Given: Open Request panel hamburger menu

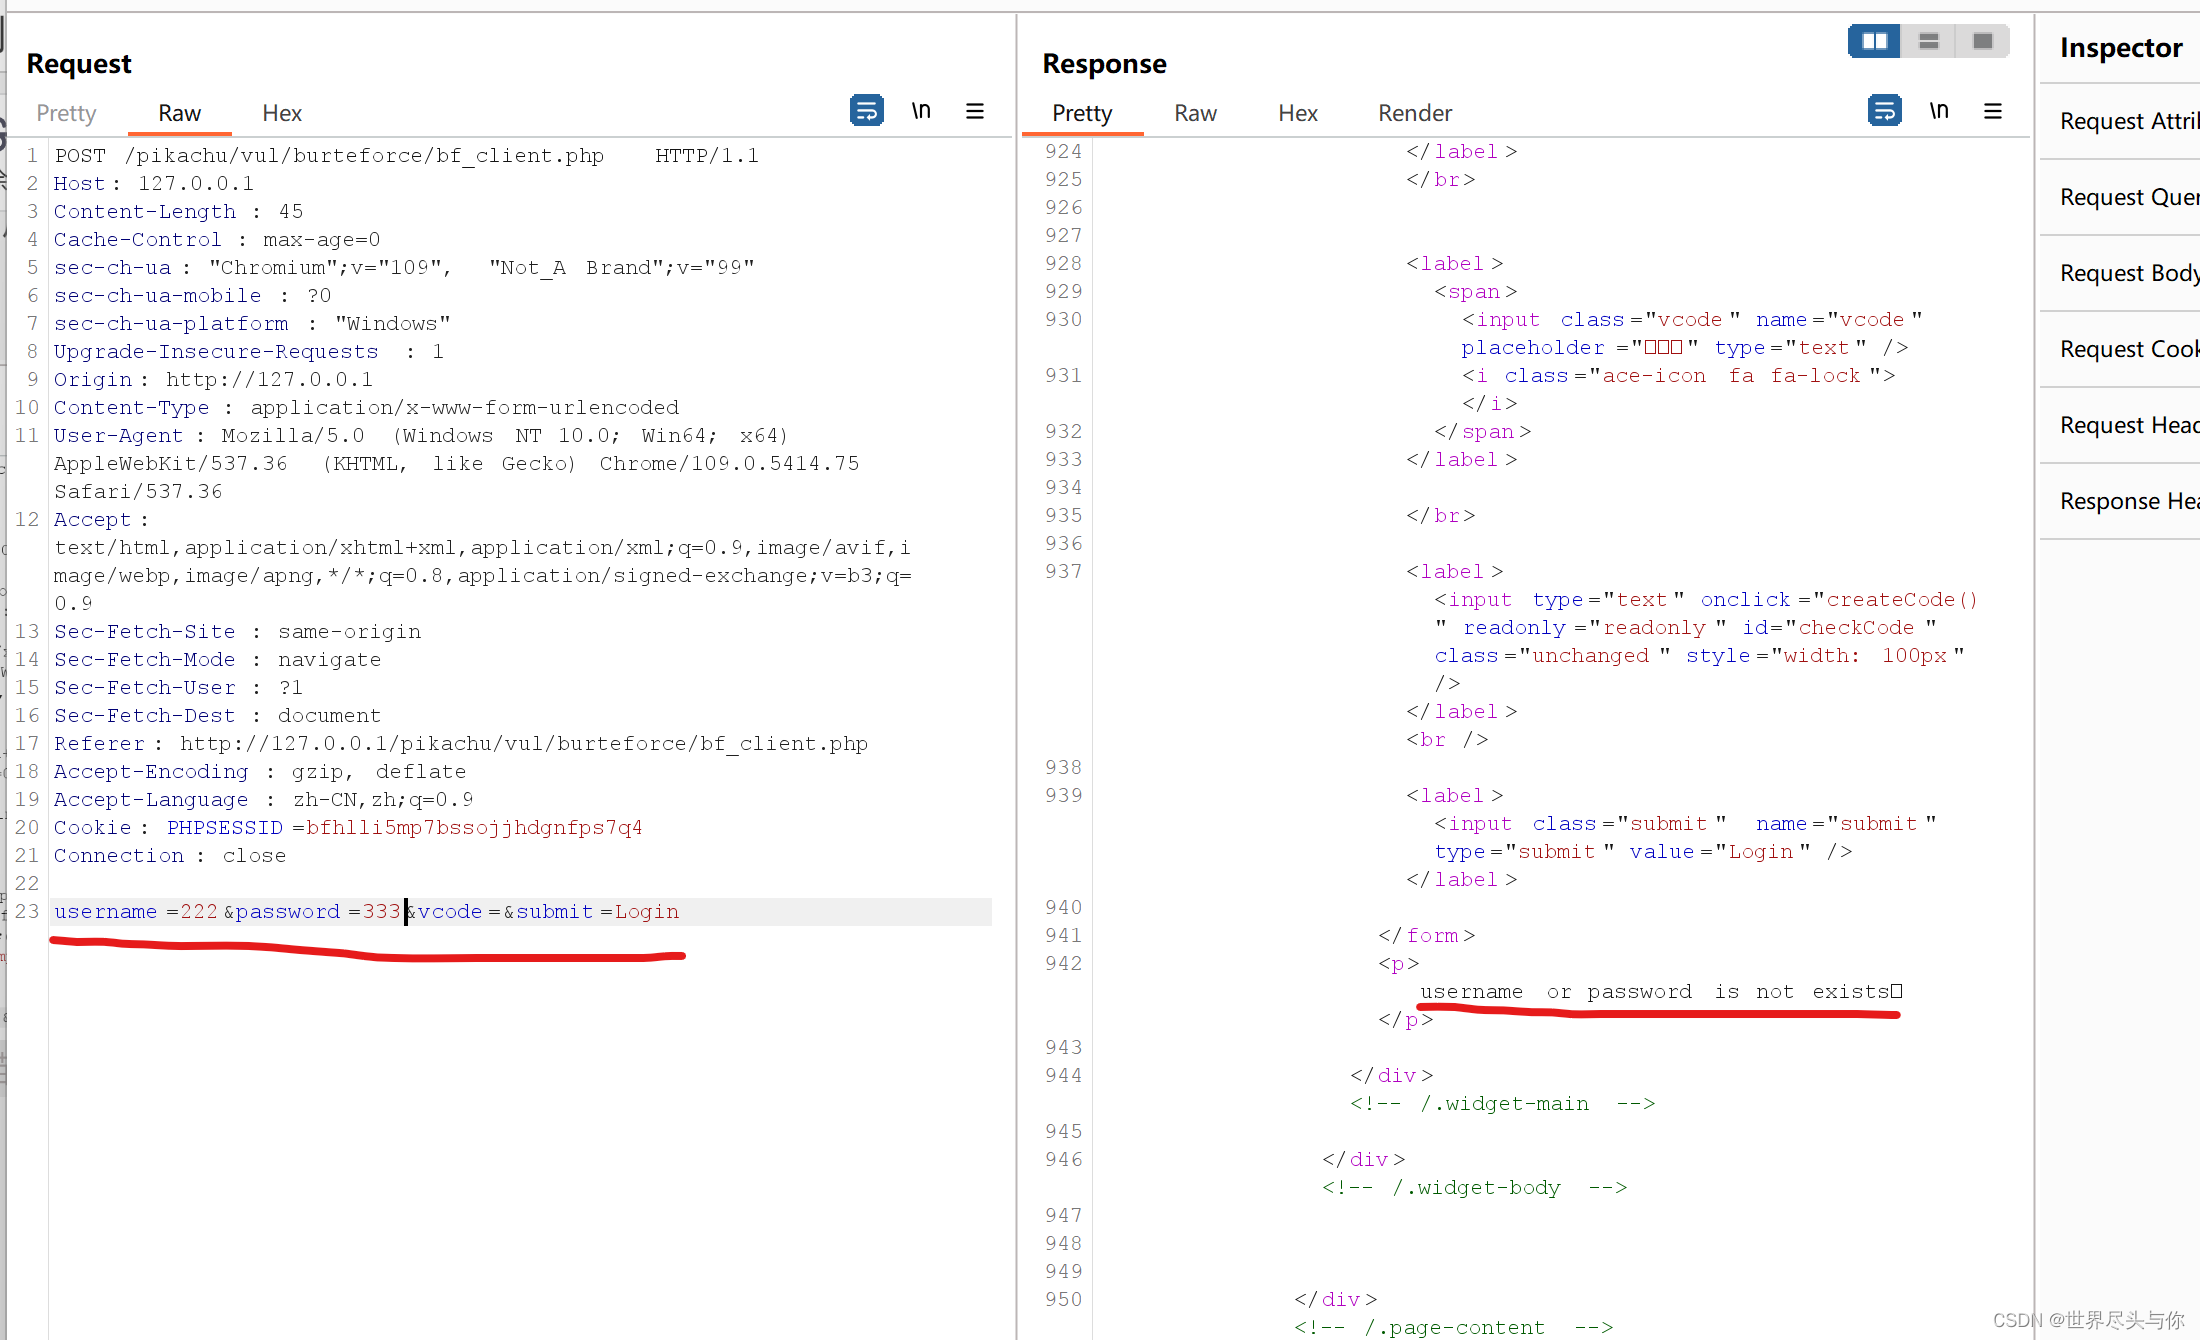Looking at the screenshot, I should (x=975, y=111).
